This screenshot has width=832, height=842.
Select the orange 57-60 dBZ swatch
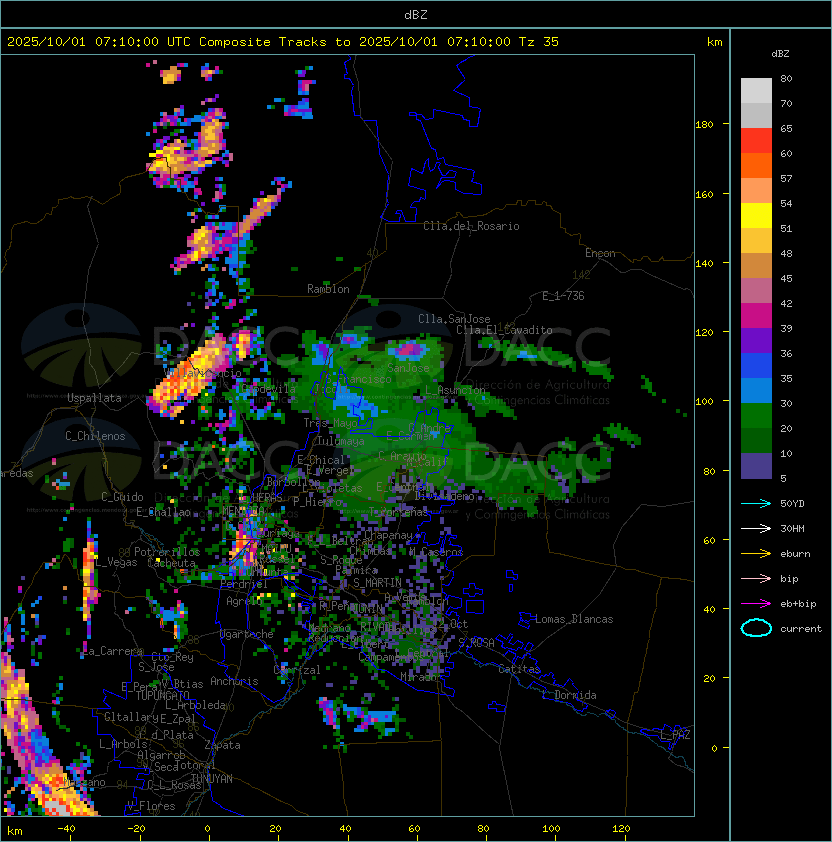756,166
